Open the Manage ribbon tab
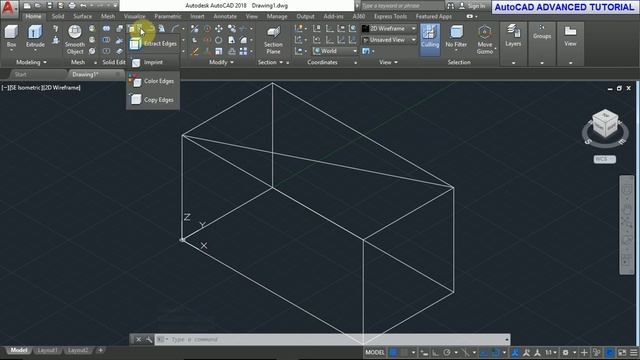The width and height of the screenshot is (640, 360). pos(277,16)
